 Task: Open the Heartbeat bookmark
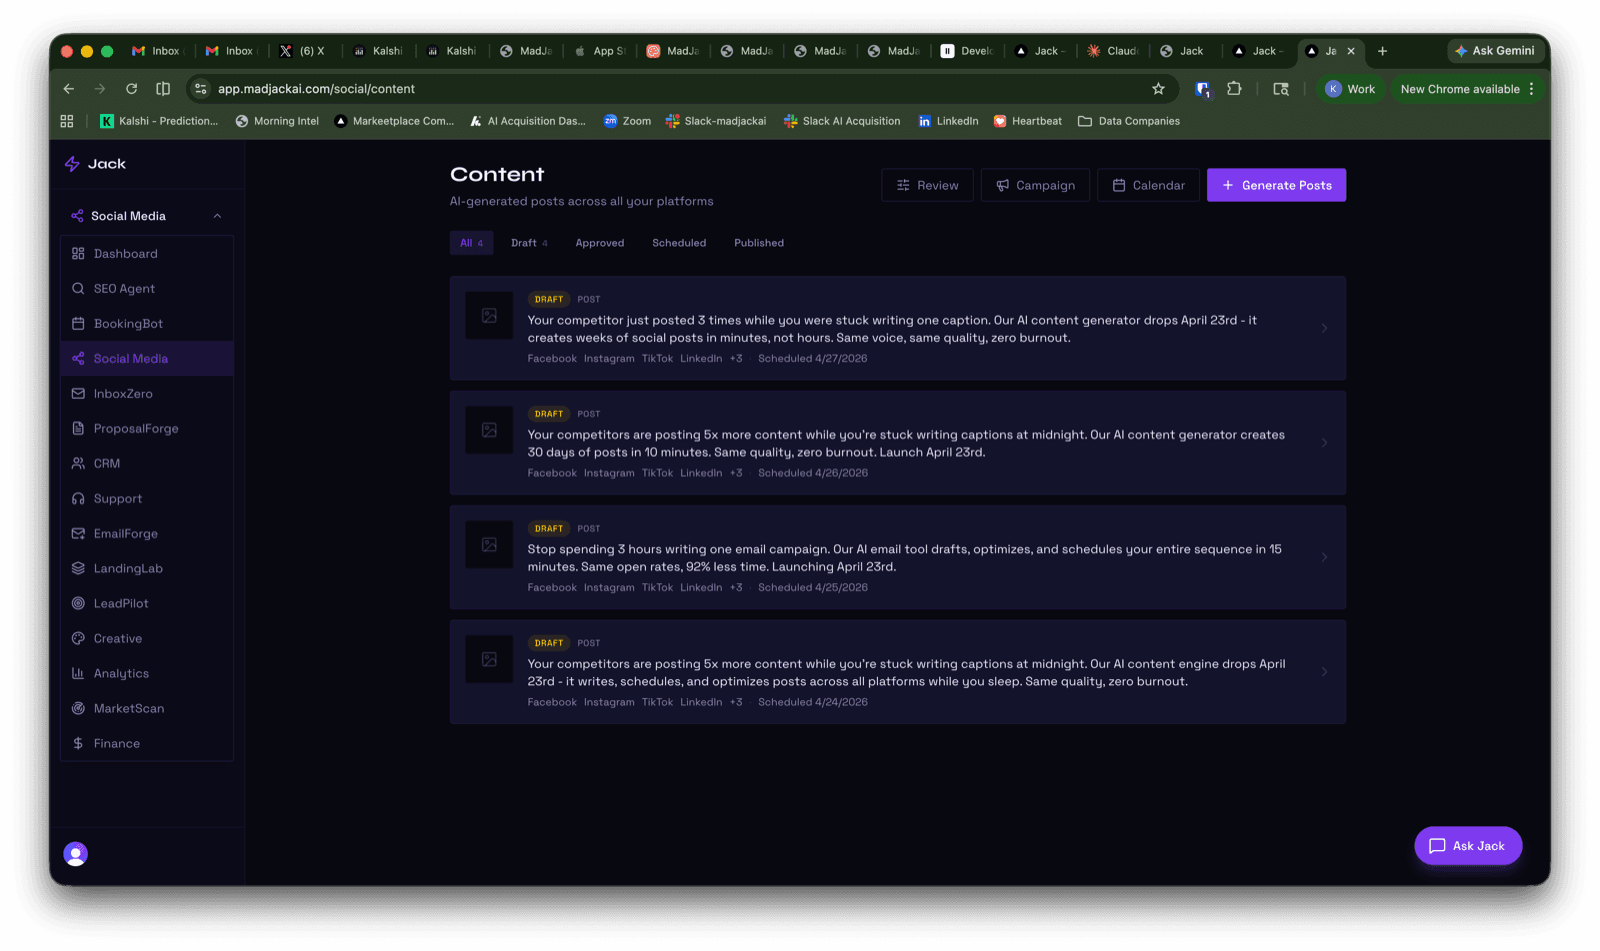(x=1027, y=121)
